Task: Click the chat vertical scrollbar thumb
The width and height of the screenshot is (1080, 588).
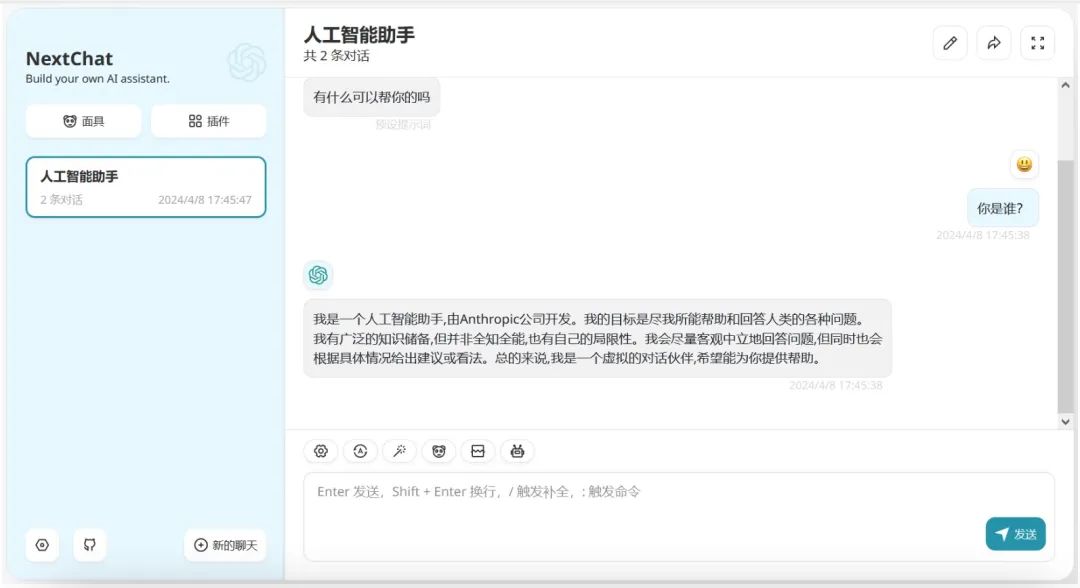Action: (x=1066, y=286)
